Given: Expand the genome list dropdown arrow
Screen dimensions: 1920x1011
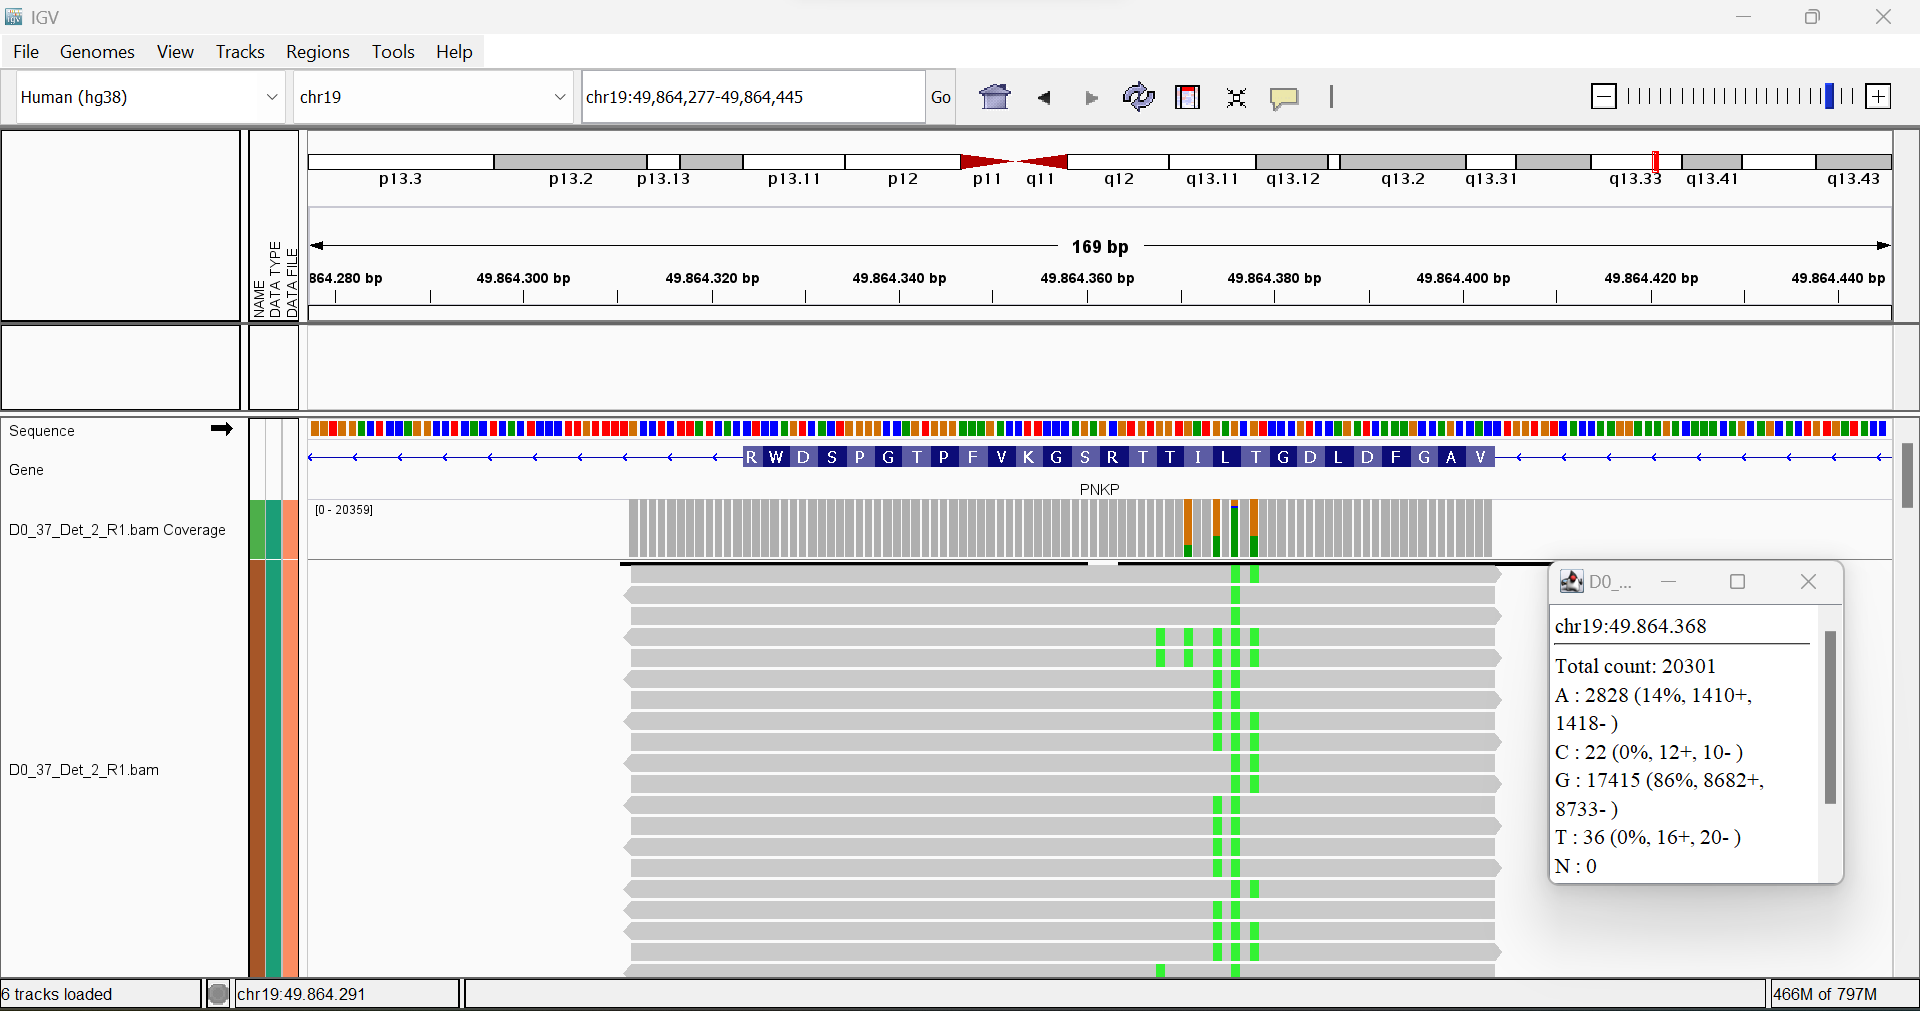Looking at the screenshot, I should [x=272, y=96].
